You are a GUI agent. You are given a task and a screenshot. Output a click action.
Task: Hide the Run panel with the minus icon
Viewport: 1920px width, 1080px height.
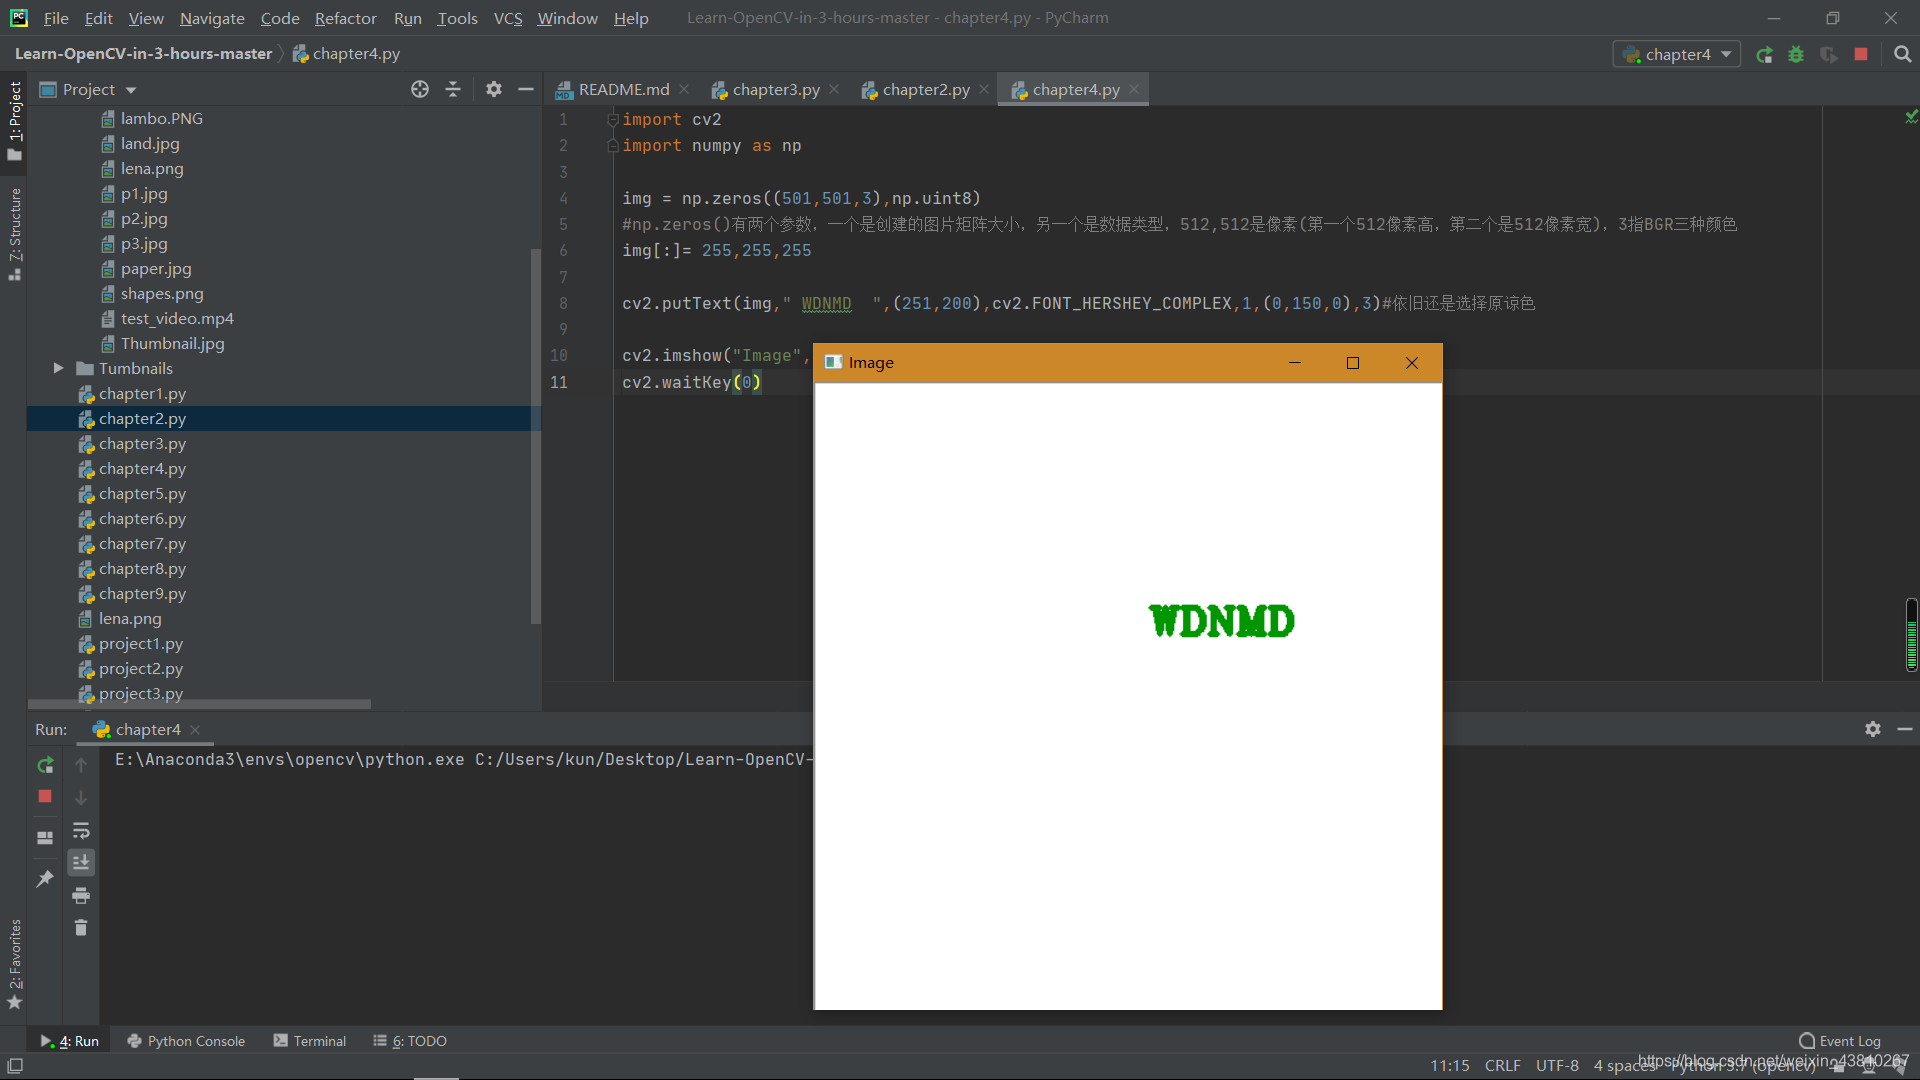pos(1905,730)
